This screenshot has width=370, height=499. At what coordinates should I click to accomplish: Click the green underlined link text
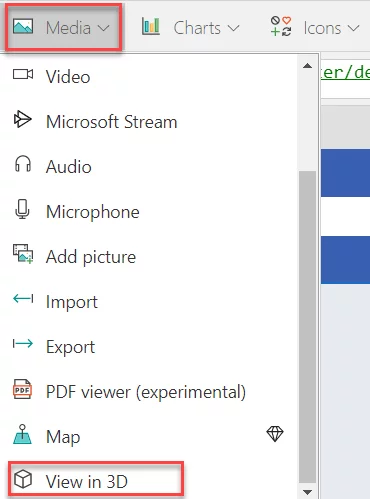click(345, 72)
